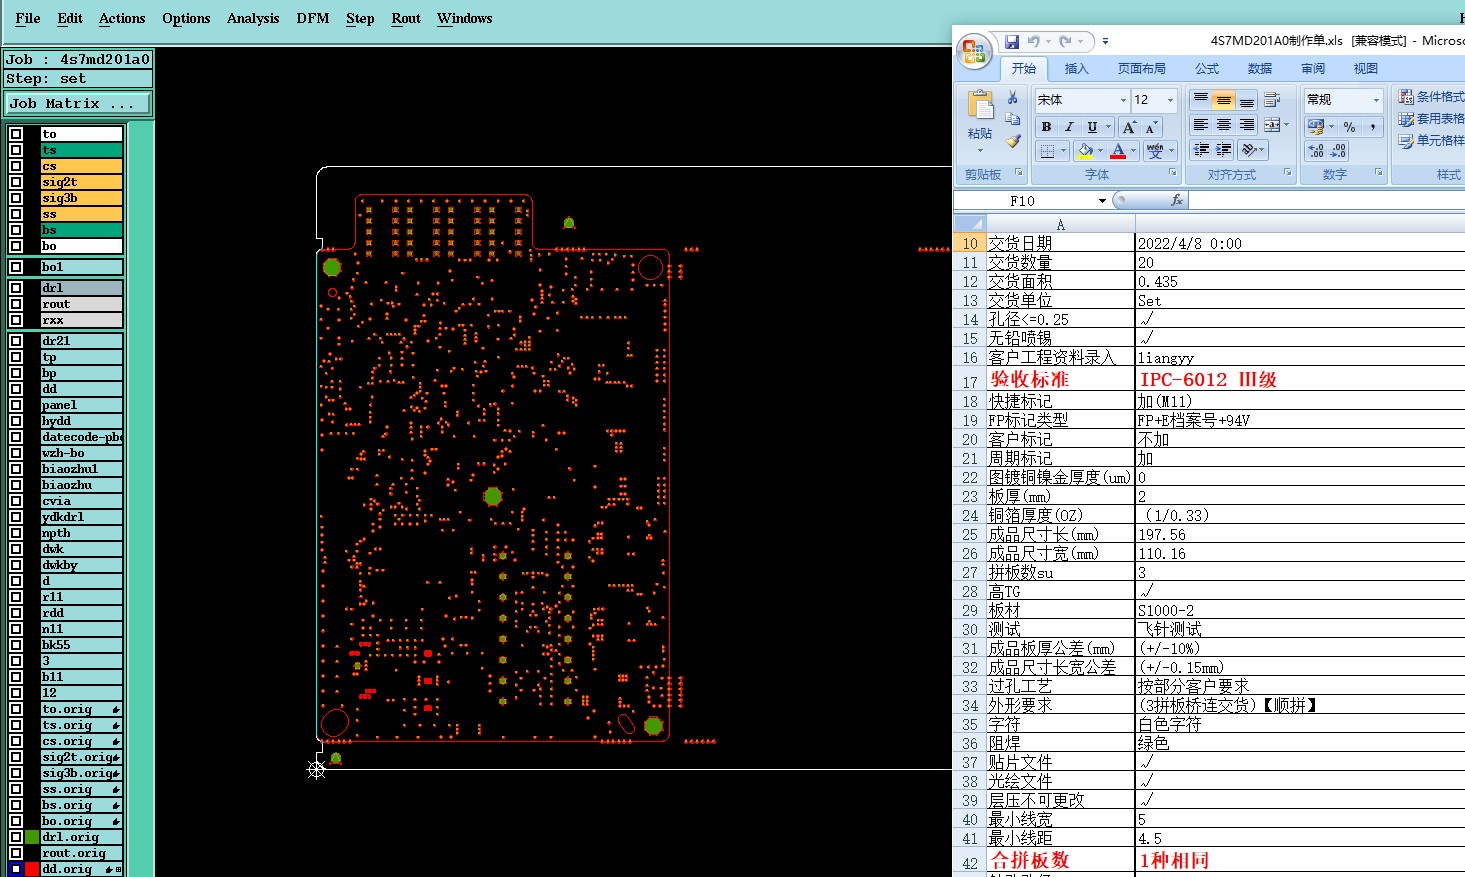The height and width of the screenshot is (877, 1465).
Task: Click the Redo icon in Excel
Action: [1065, 41]
